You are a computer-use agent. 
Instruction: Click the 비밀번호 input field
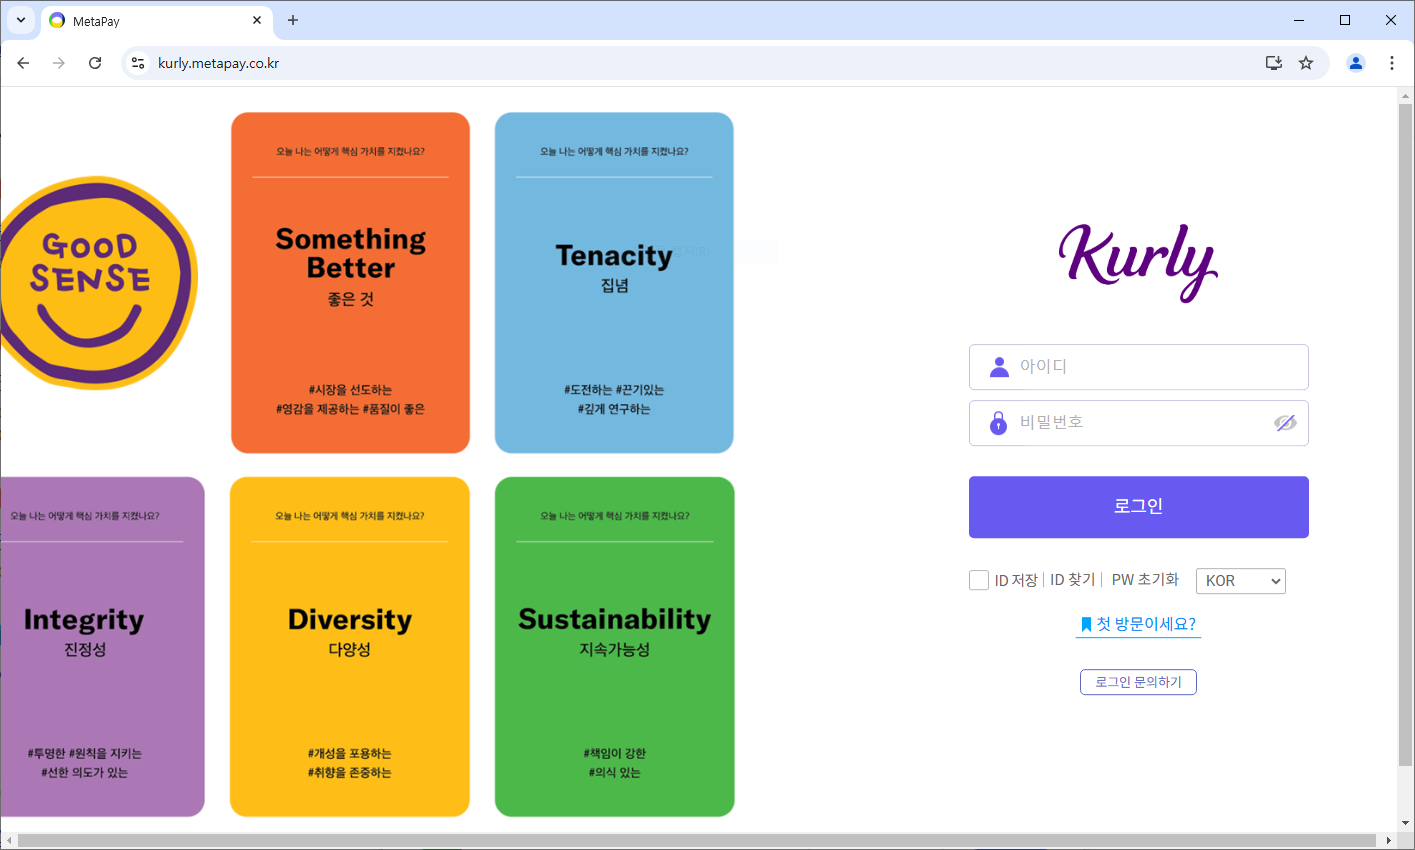[x=1138, y=423]
